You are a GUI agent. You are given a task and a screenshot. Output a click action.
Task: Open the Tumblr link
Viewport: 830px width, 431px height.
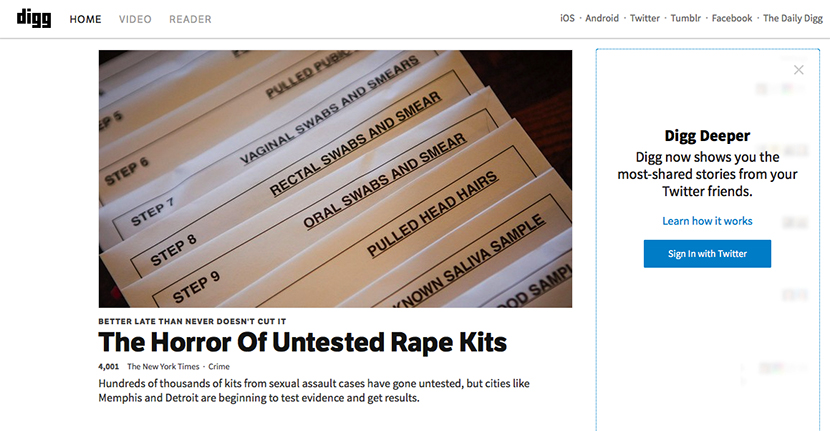(685, 18)
